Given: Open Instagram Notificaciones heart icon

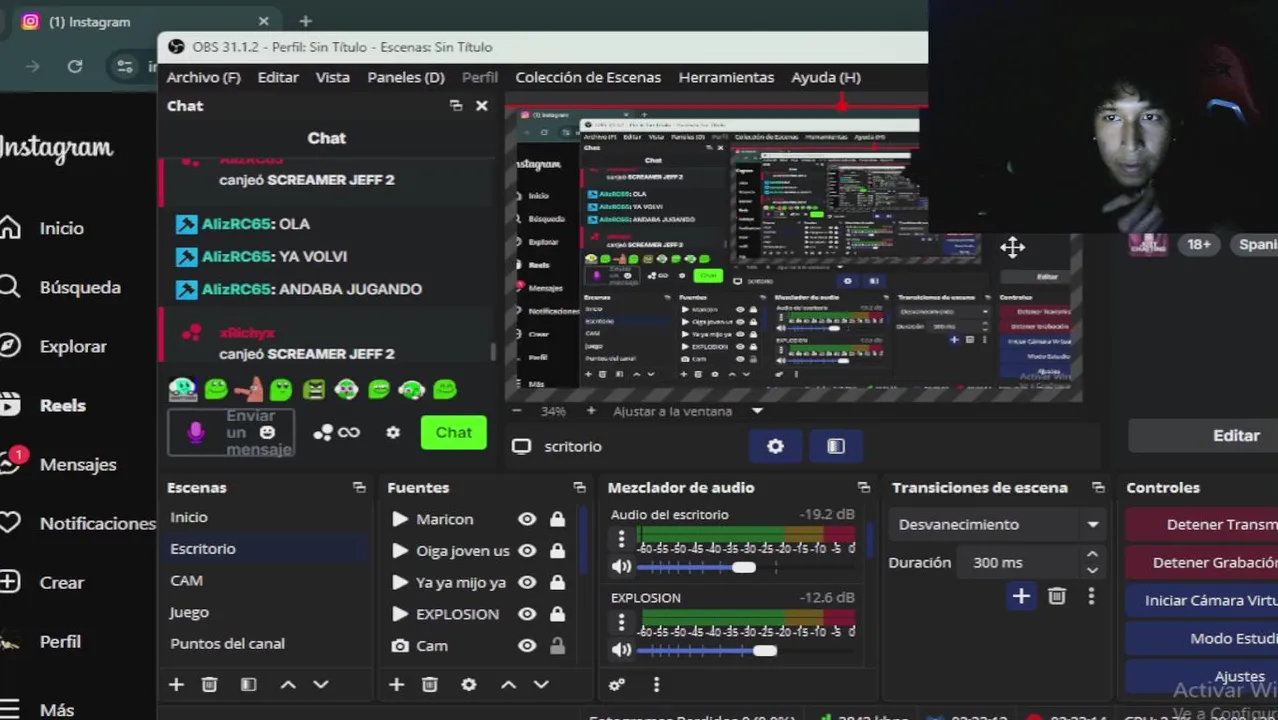Looking at the screenshot, I should 9,523.
